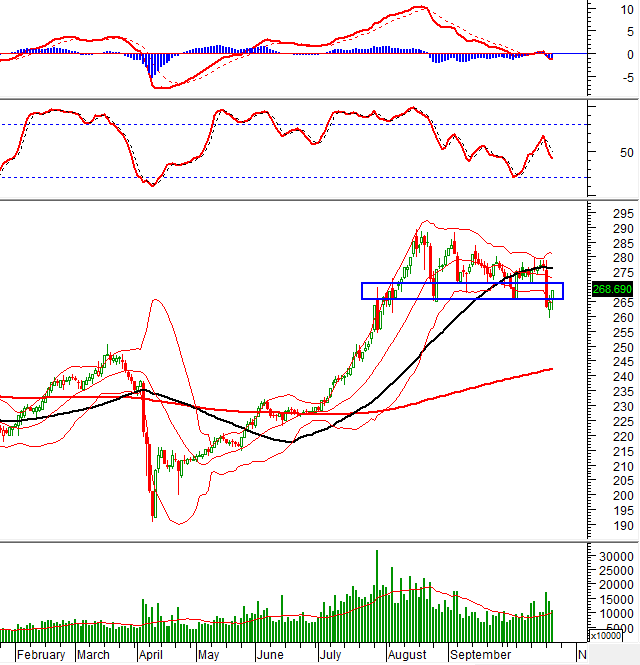The image size is (640, 665).
Task: Select the April label on the time axis
Action: click(x=150, y=655)
